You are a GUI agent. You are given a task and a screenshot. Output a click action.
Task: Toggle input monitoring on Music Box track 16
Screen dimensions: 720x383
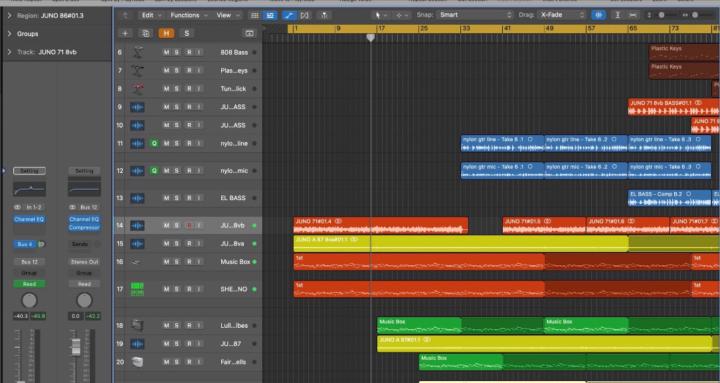(x=199, y=262)
